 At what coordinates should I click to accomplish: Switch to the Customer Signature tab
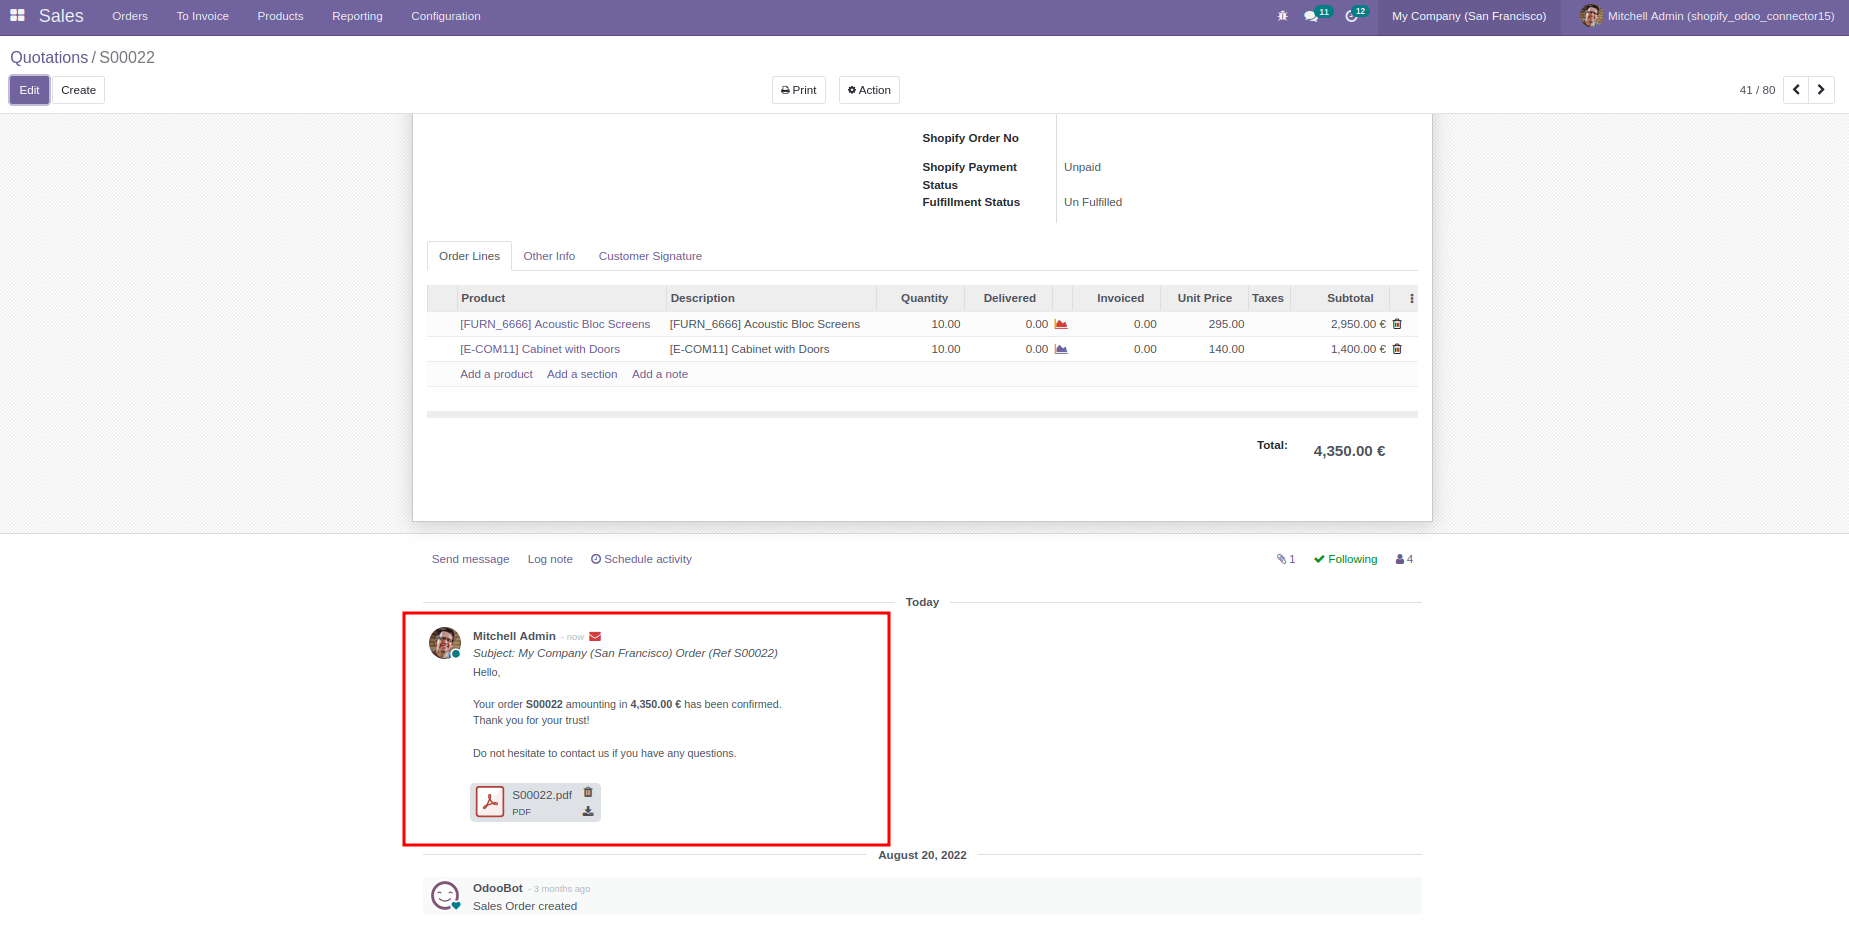point(650,256)
